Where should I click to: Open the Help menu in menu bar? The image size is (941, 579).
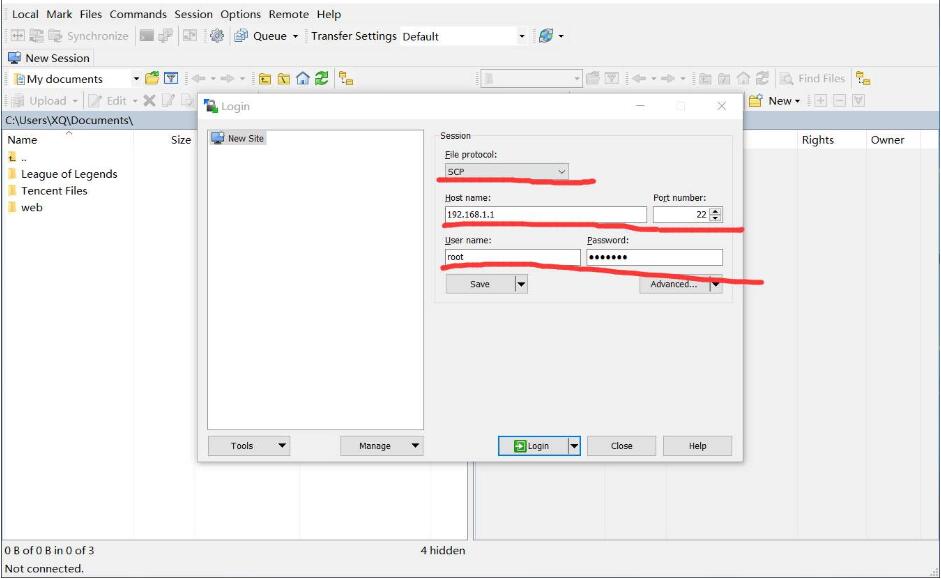tap(329, 14)
